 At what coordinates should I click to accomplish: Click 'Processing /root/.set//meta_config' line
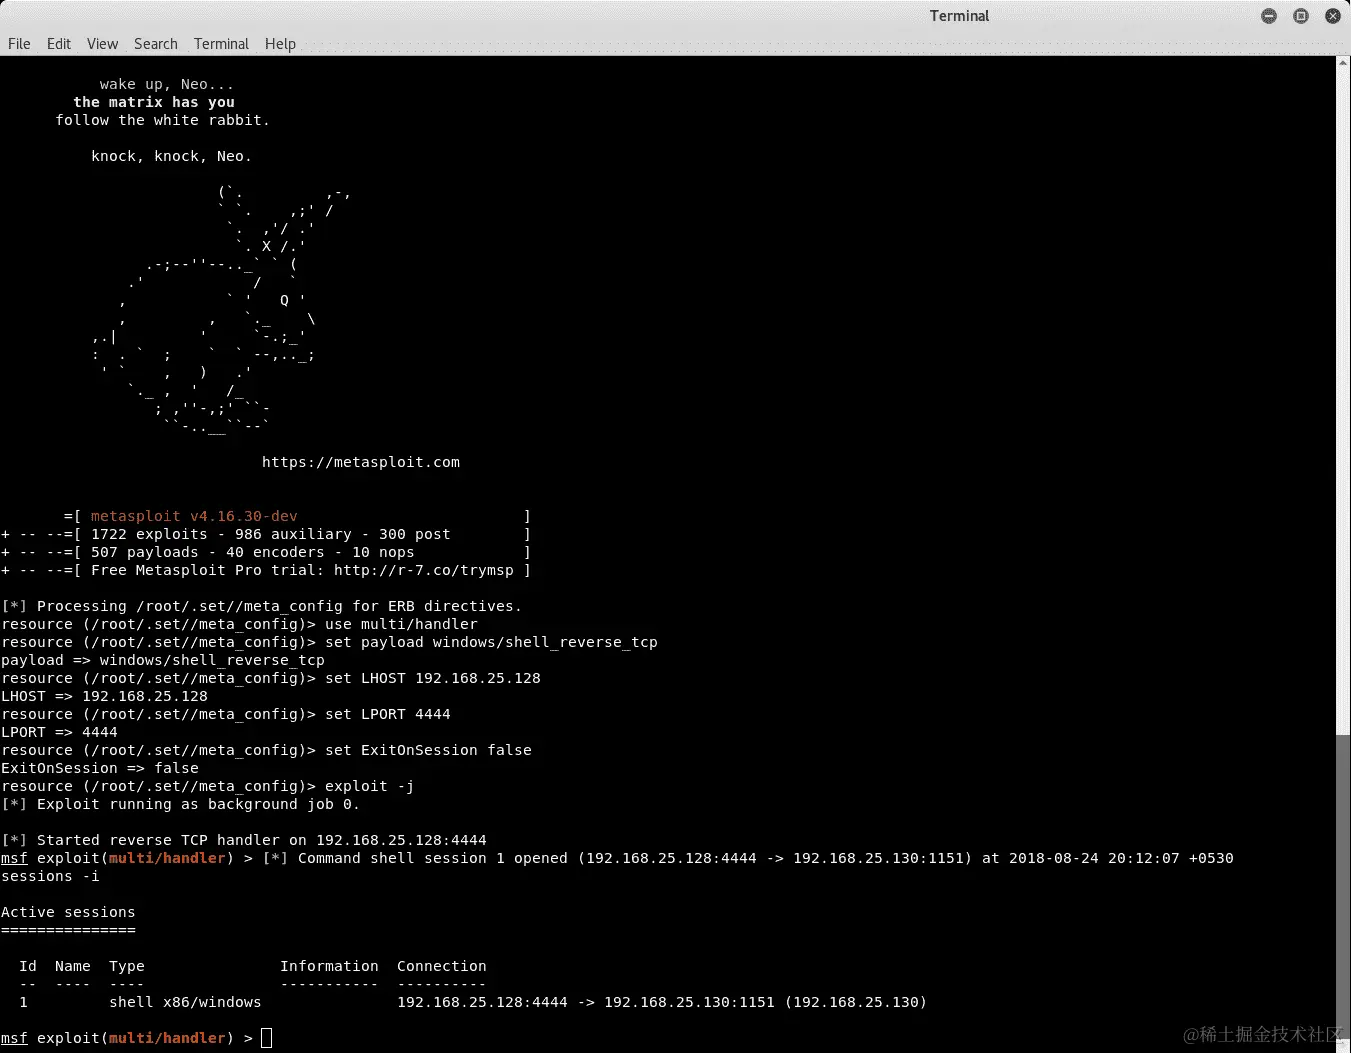[261, 606]
